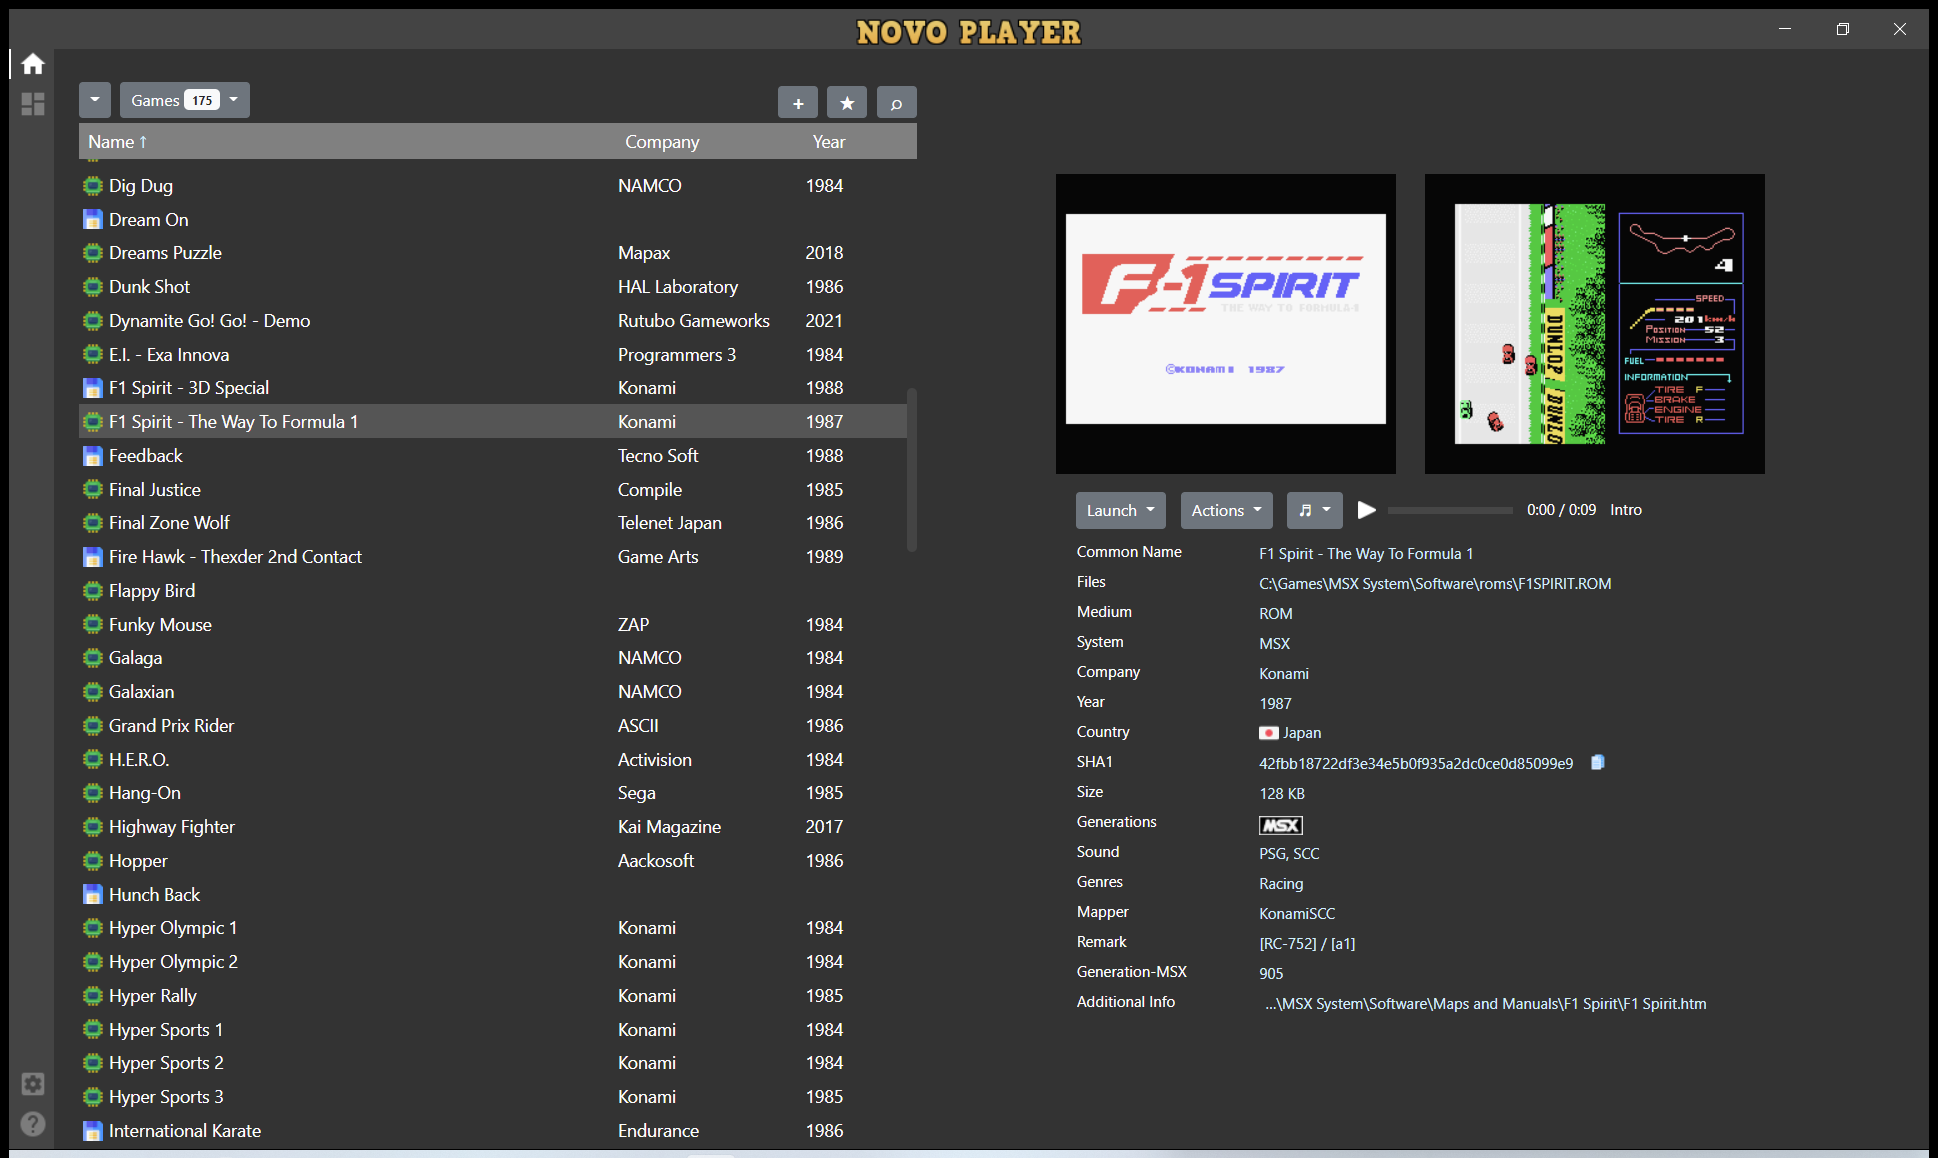Click the Japan country flag
The width and height of the screenshot is (1938, 1158).
click(x=1268, y=733)
